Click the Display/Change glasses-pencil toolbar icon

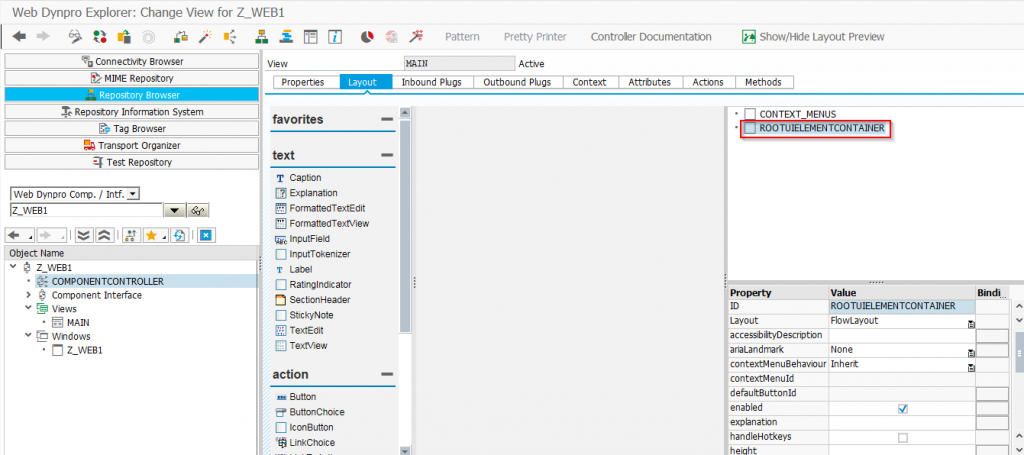[76, 37]
